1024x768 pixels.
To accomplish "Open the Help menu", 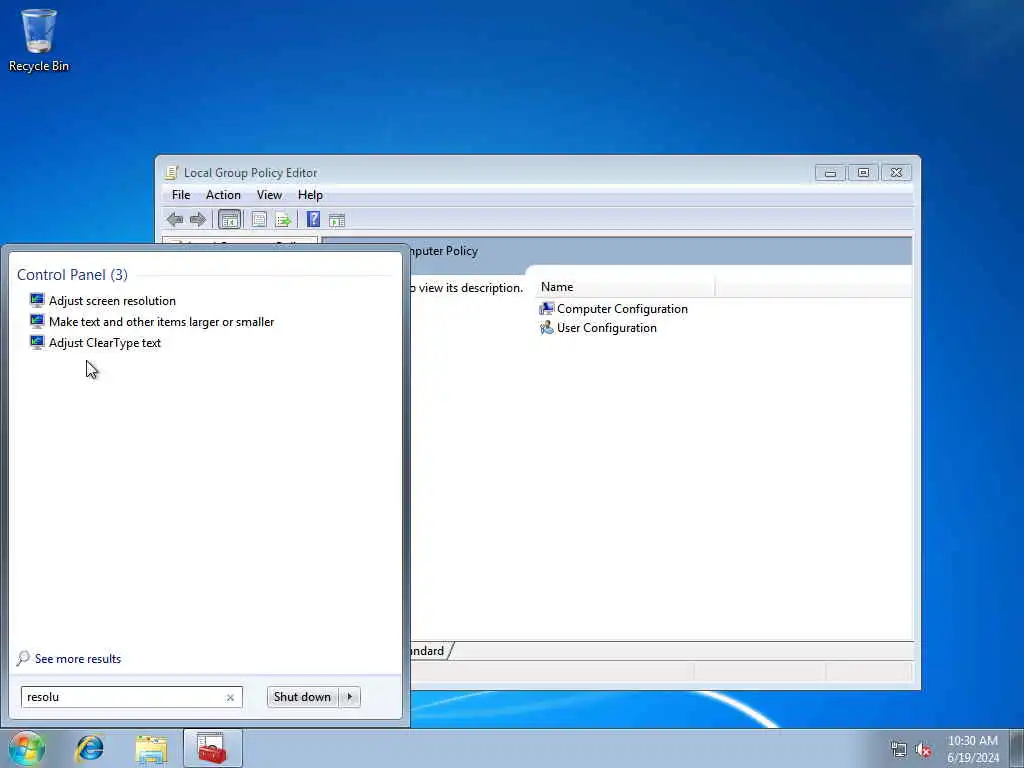I will click(310, 195).
